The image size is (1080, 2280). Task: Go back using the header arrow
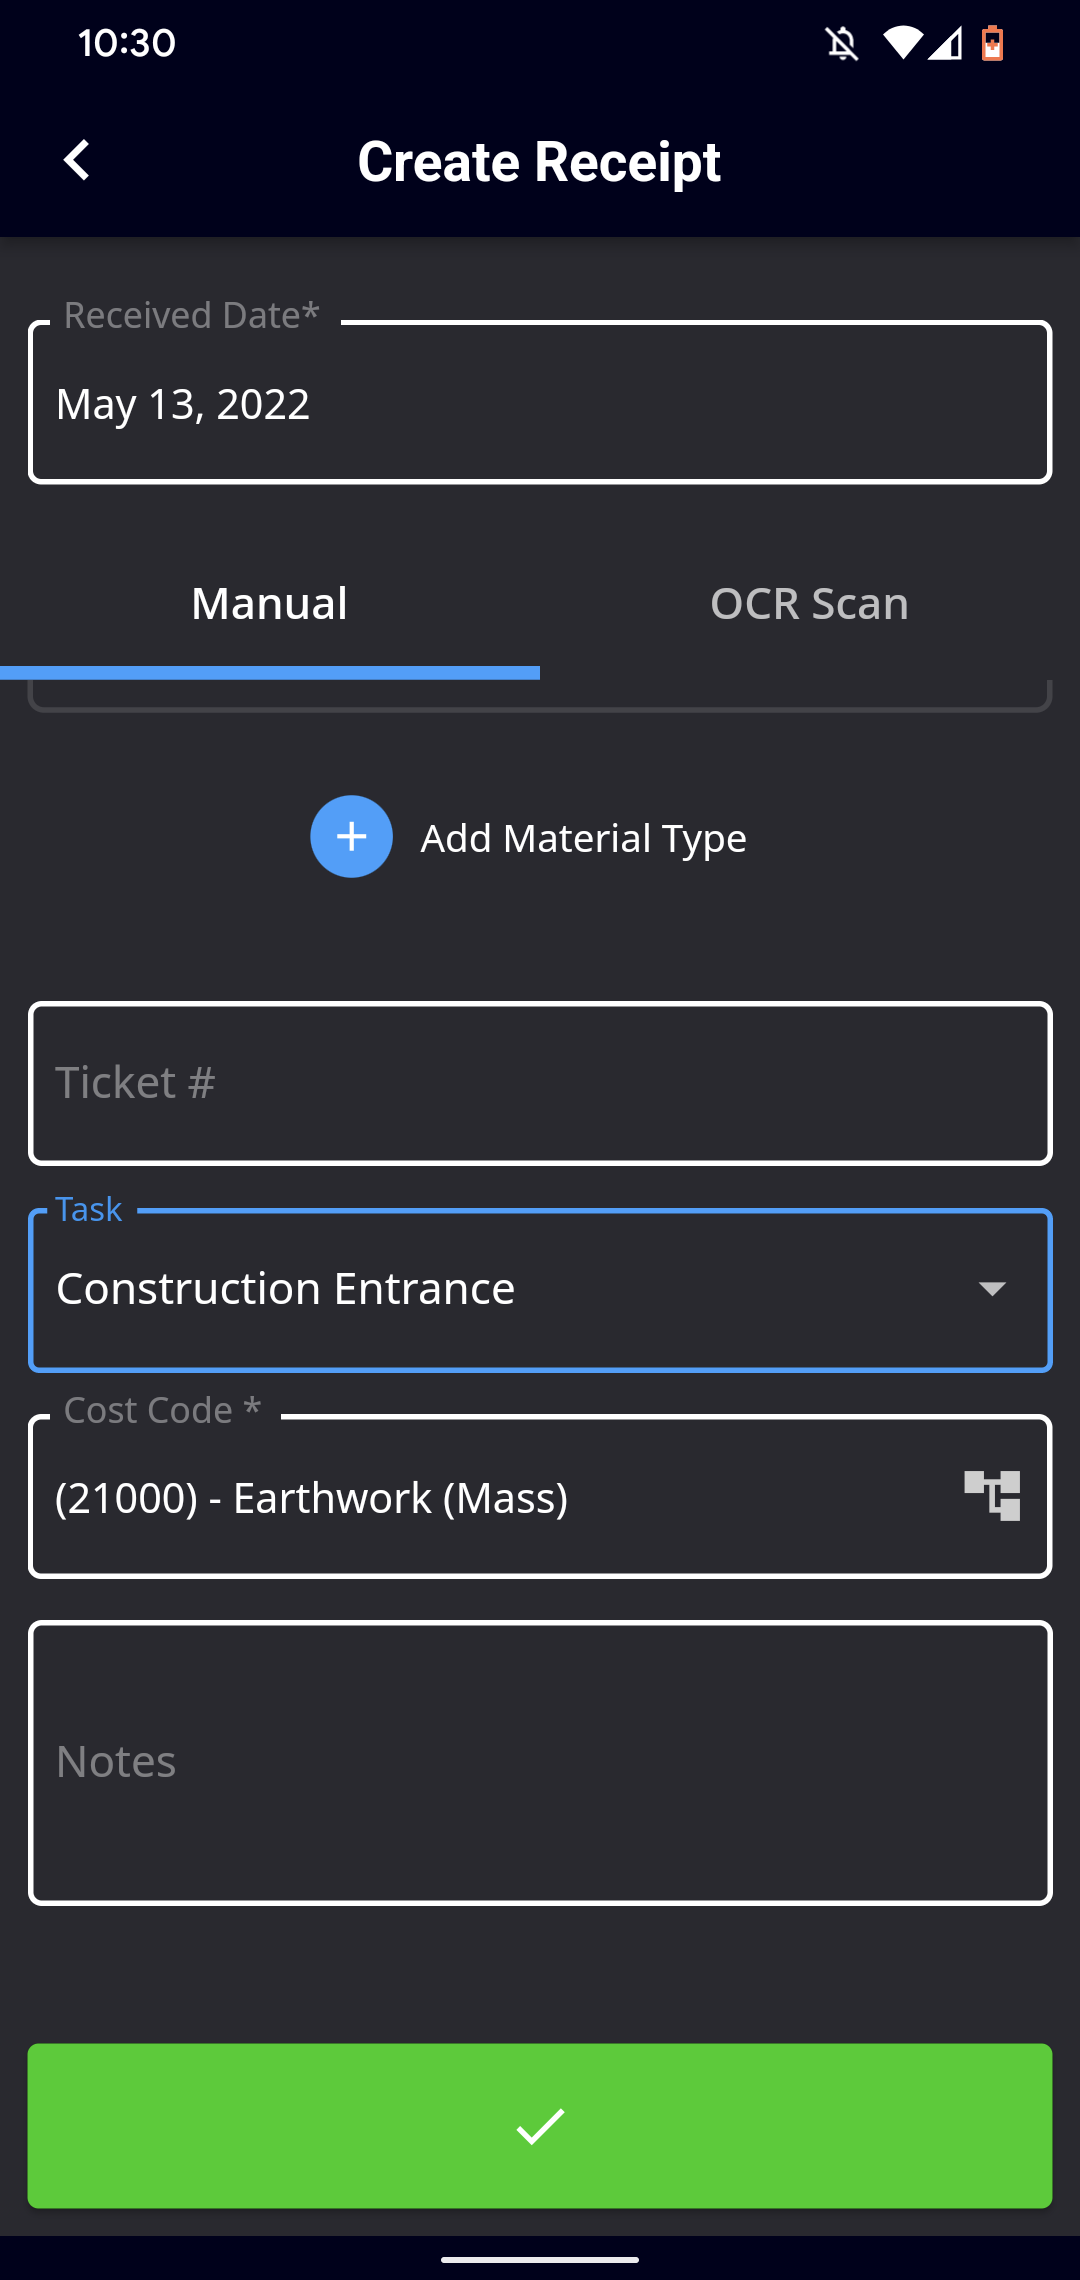(x=77, y=160)
